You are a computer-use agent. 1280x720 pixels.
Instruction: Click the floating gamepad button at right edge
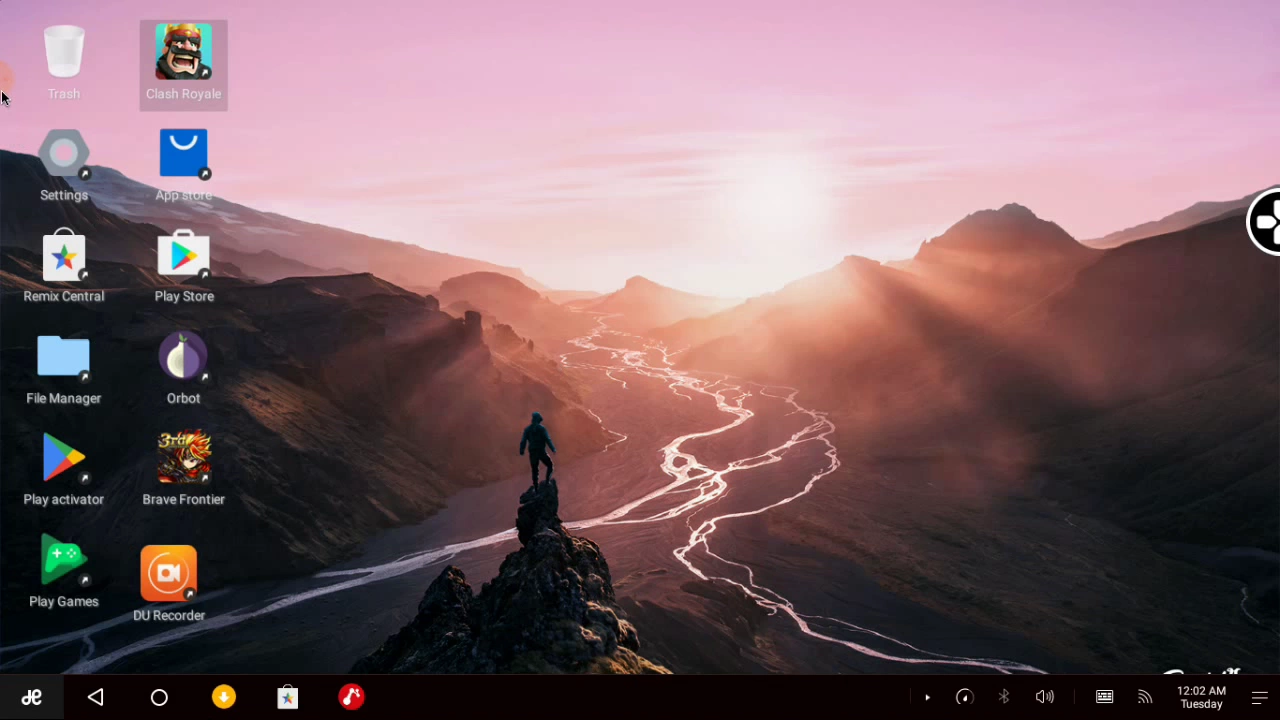(x=1265, y=222)
